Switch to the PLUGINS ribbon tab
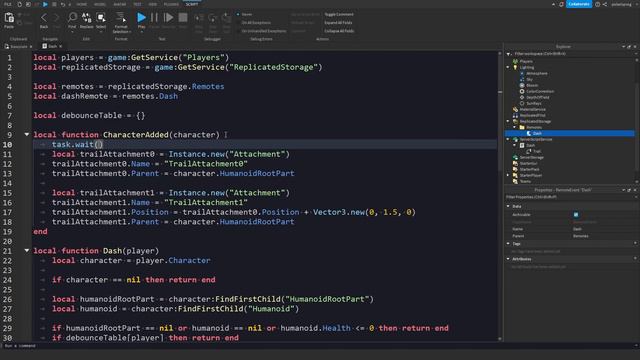This screenshot has height=360, width=640. click(171, 4)
